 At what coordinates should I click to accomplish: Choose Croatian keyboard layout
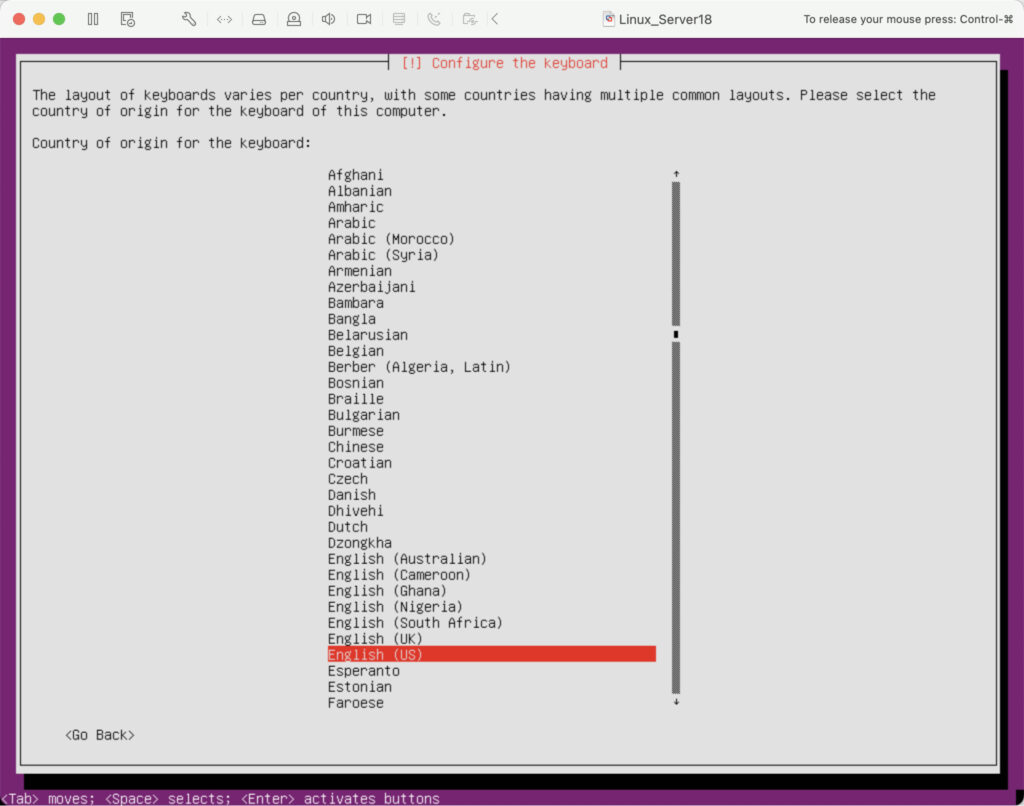click(x=491, y=463)
